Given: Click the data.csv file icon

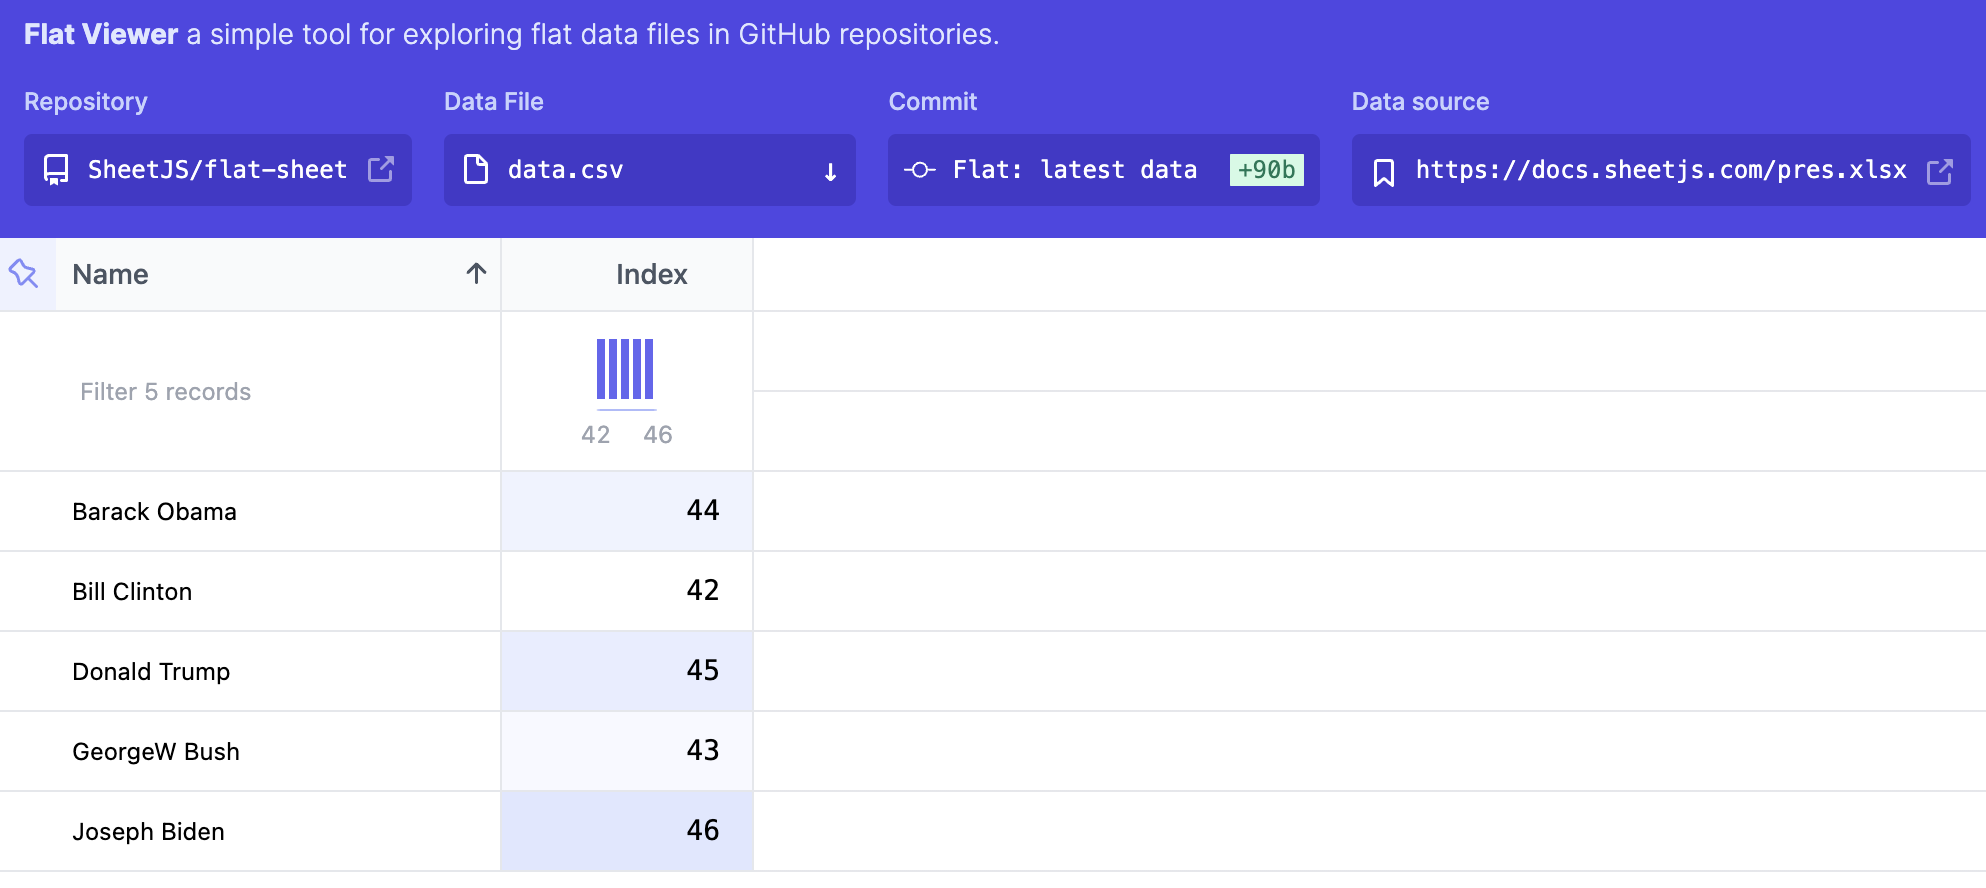Looking at the screenshot, I should click(476, 170).
